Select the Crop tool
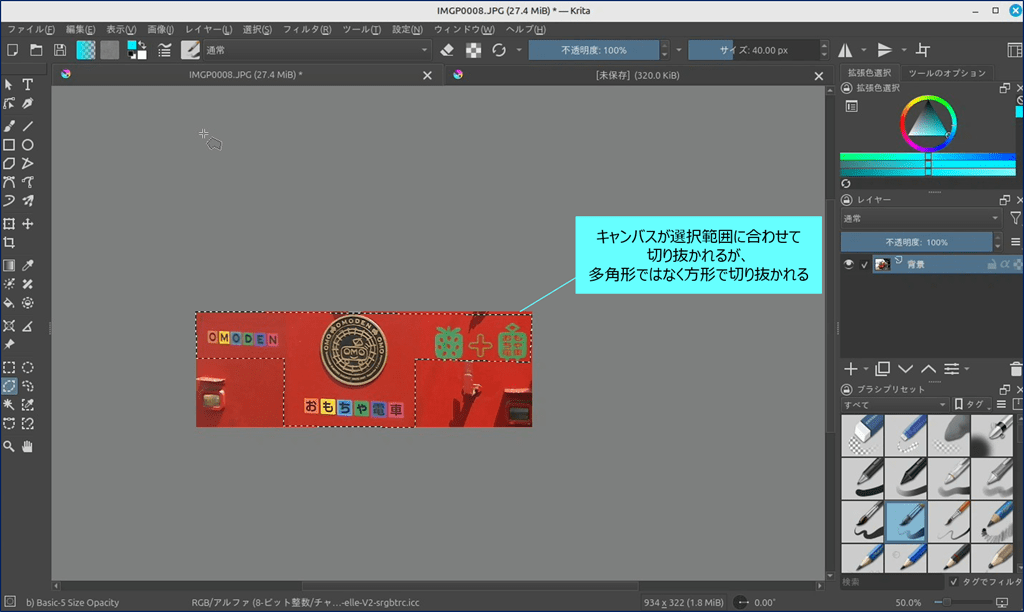Screen dimensions: 1024x612 click(x=9, y=243)
